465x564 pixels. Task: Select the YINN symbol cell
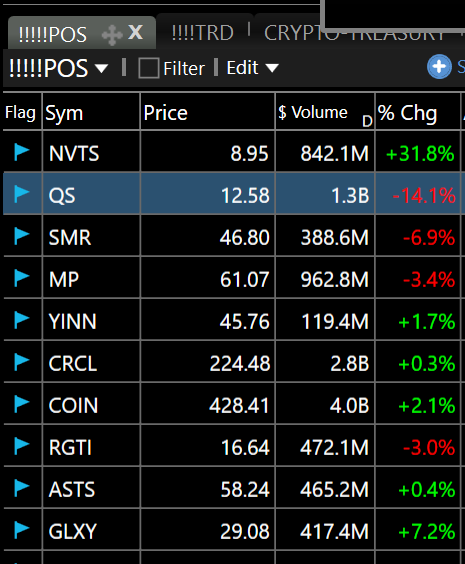click(91, 320)
